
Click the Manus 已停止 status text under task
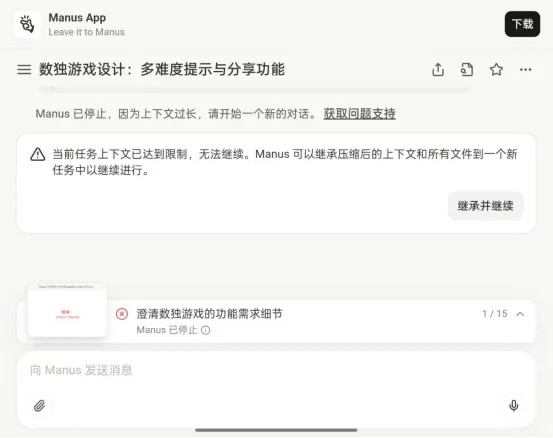pos(166,330)
